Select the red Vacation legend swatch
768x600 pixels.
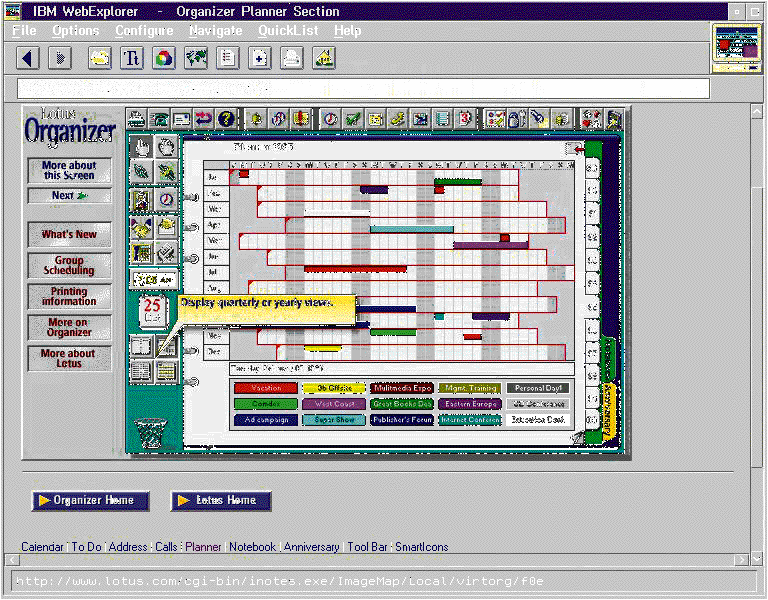pyautogui.click(x=265, y=388)
